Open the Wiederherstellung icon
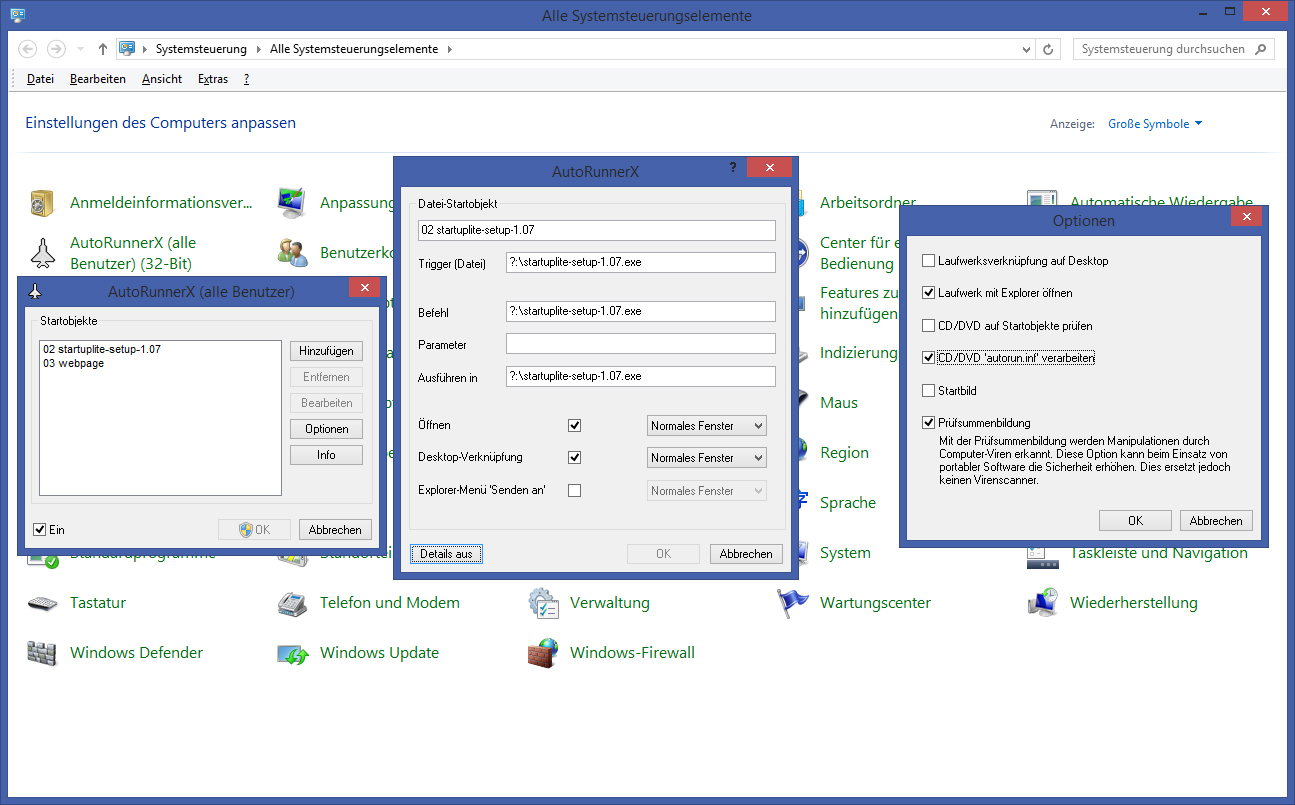Viewport: 1295px width, 805px height. pyautogui.click(x=1042, y=603)
